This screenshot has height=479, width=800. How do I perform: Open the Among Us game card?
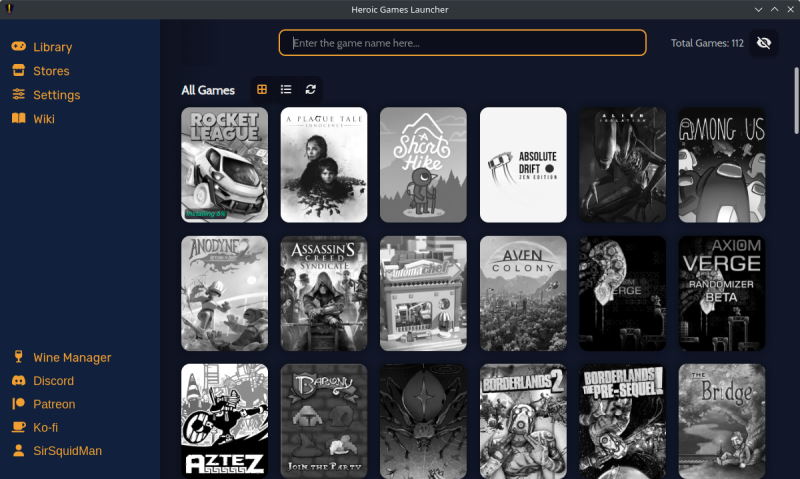721,165
